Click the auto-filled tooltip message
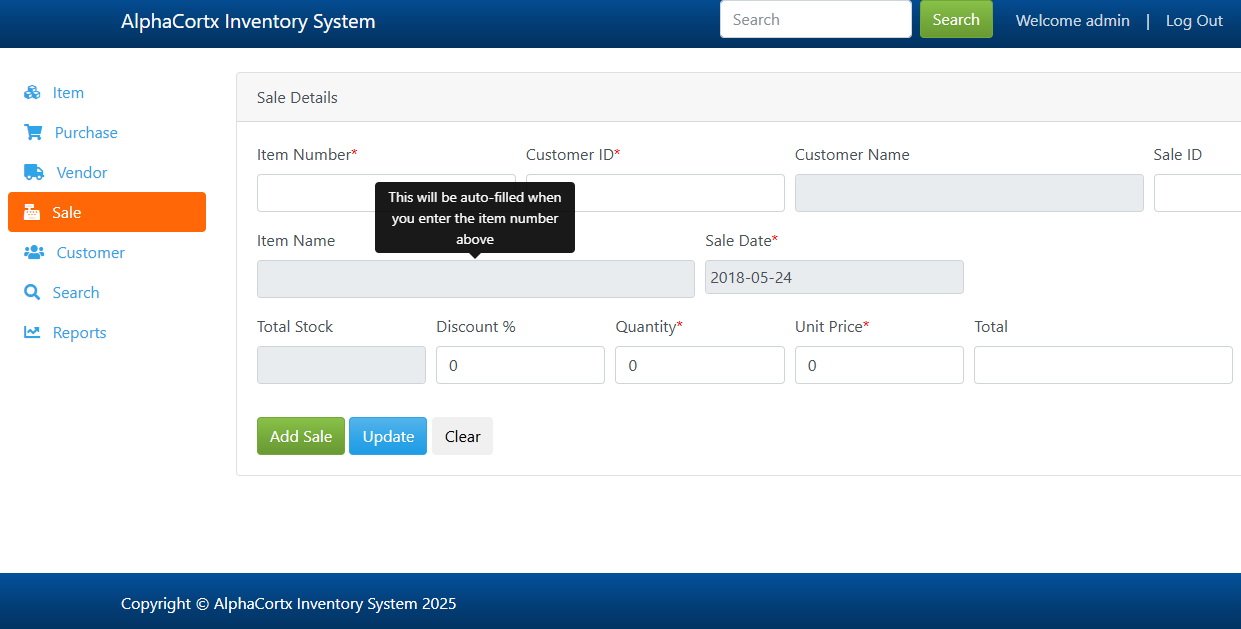This screenshot has height=629, width=1241. tap(475, 218)
